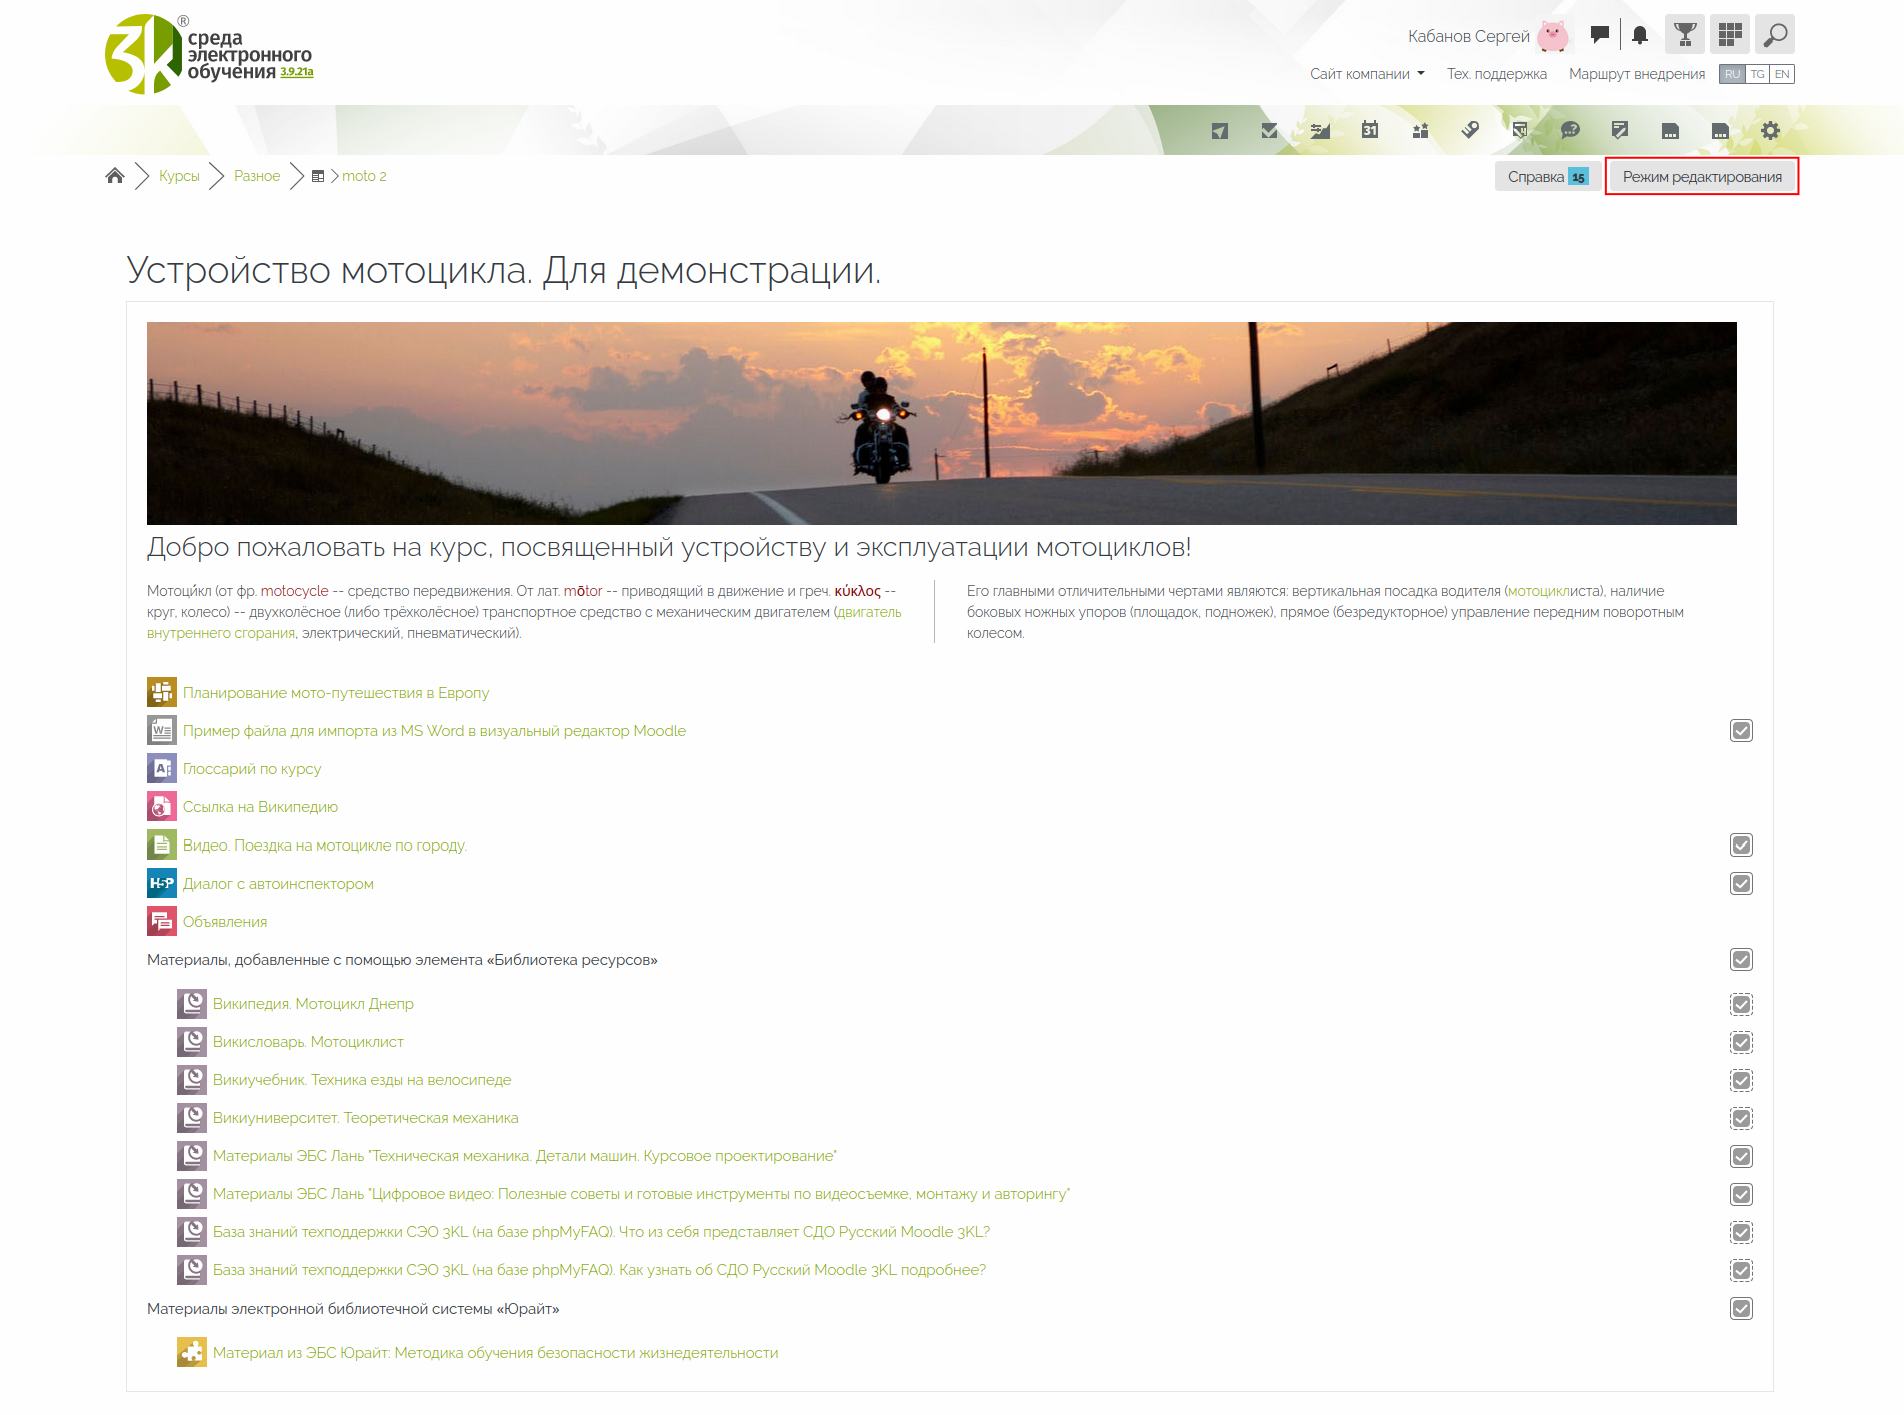Click the Word file icon of import example

click(162, 730)
